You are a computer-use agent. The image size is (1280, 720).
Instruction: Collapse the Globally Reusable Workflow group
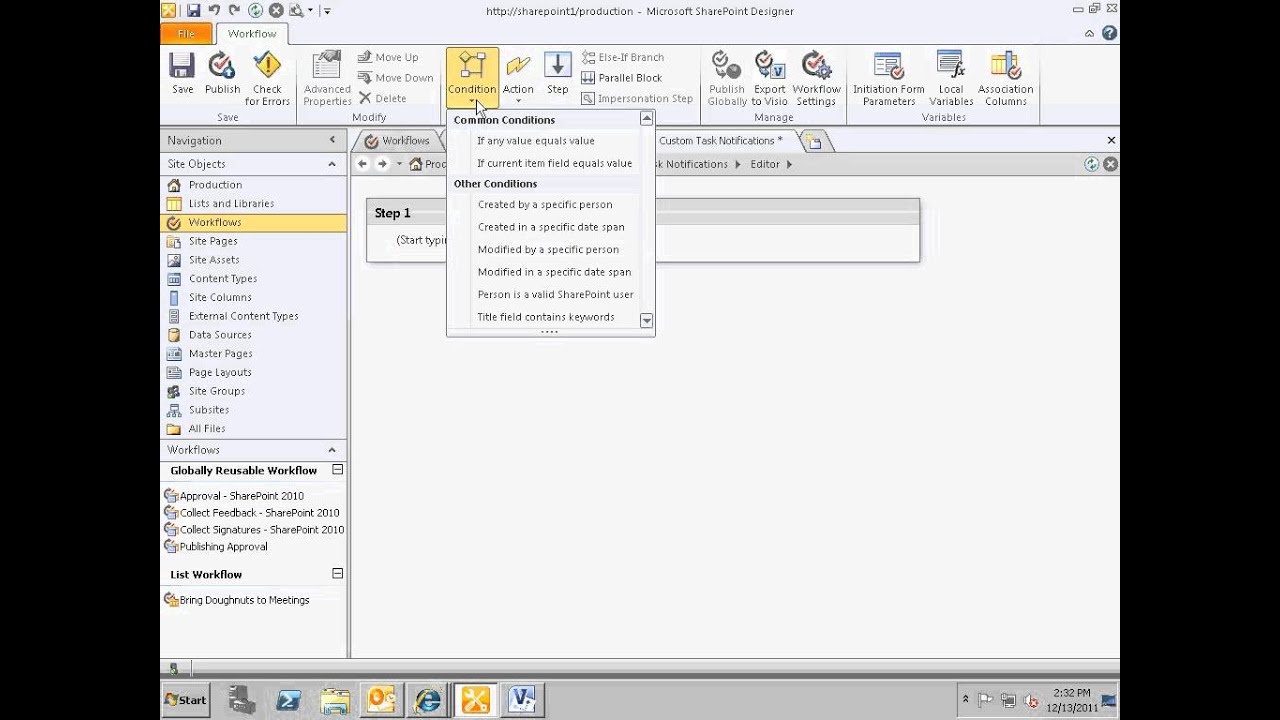pyautogui.click(x=337, y=470)
